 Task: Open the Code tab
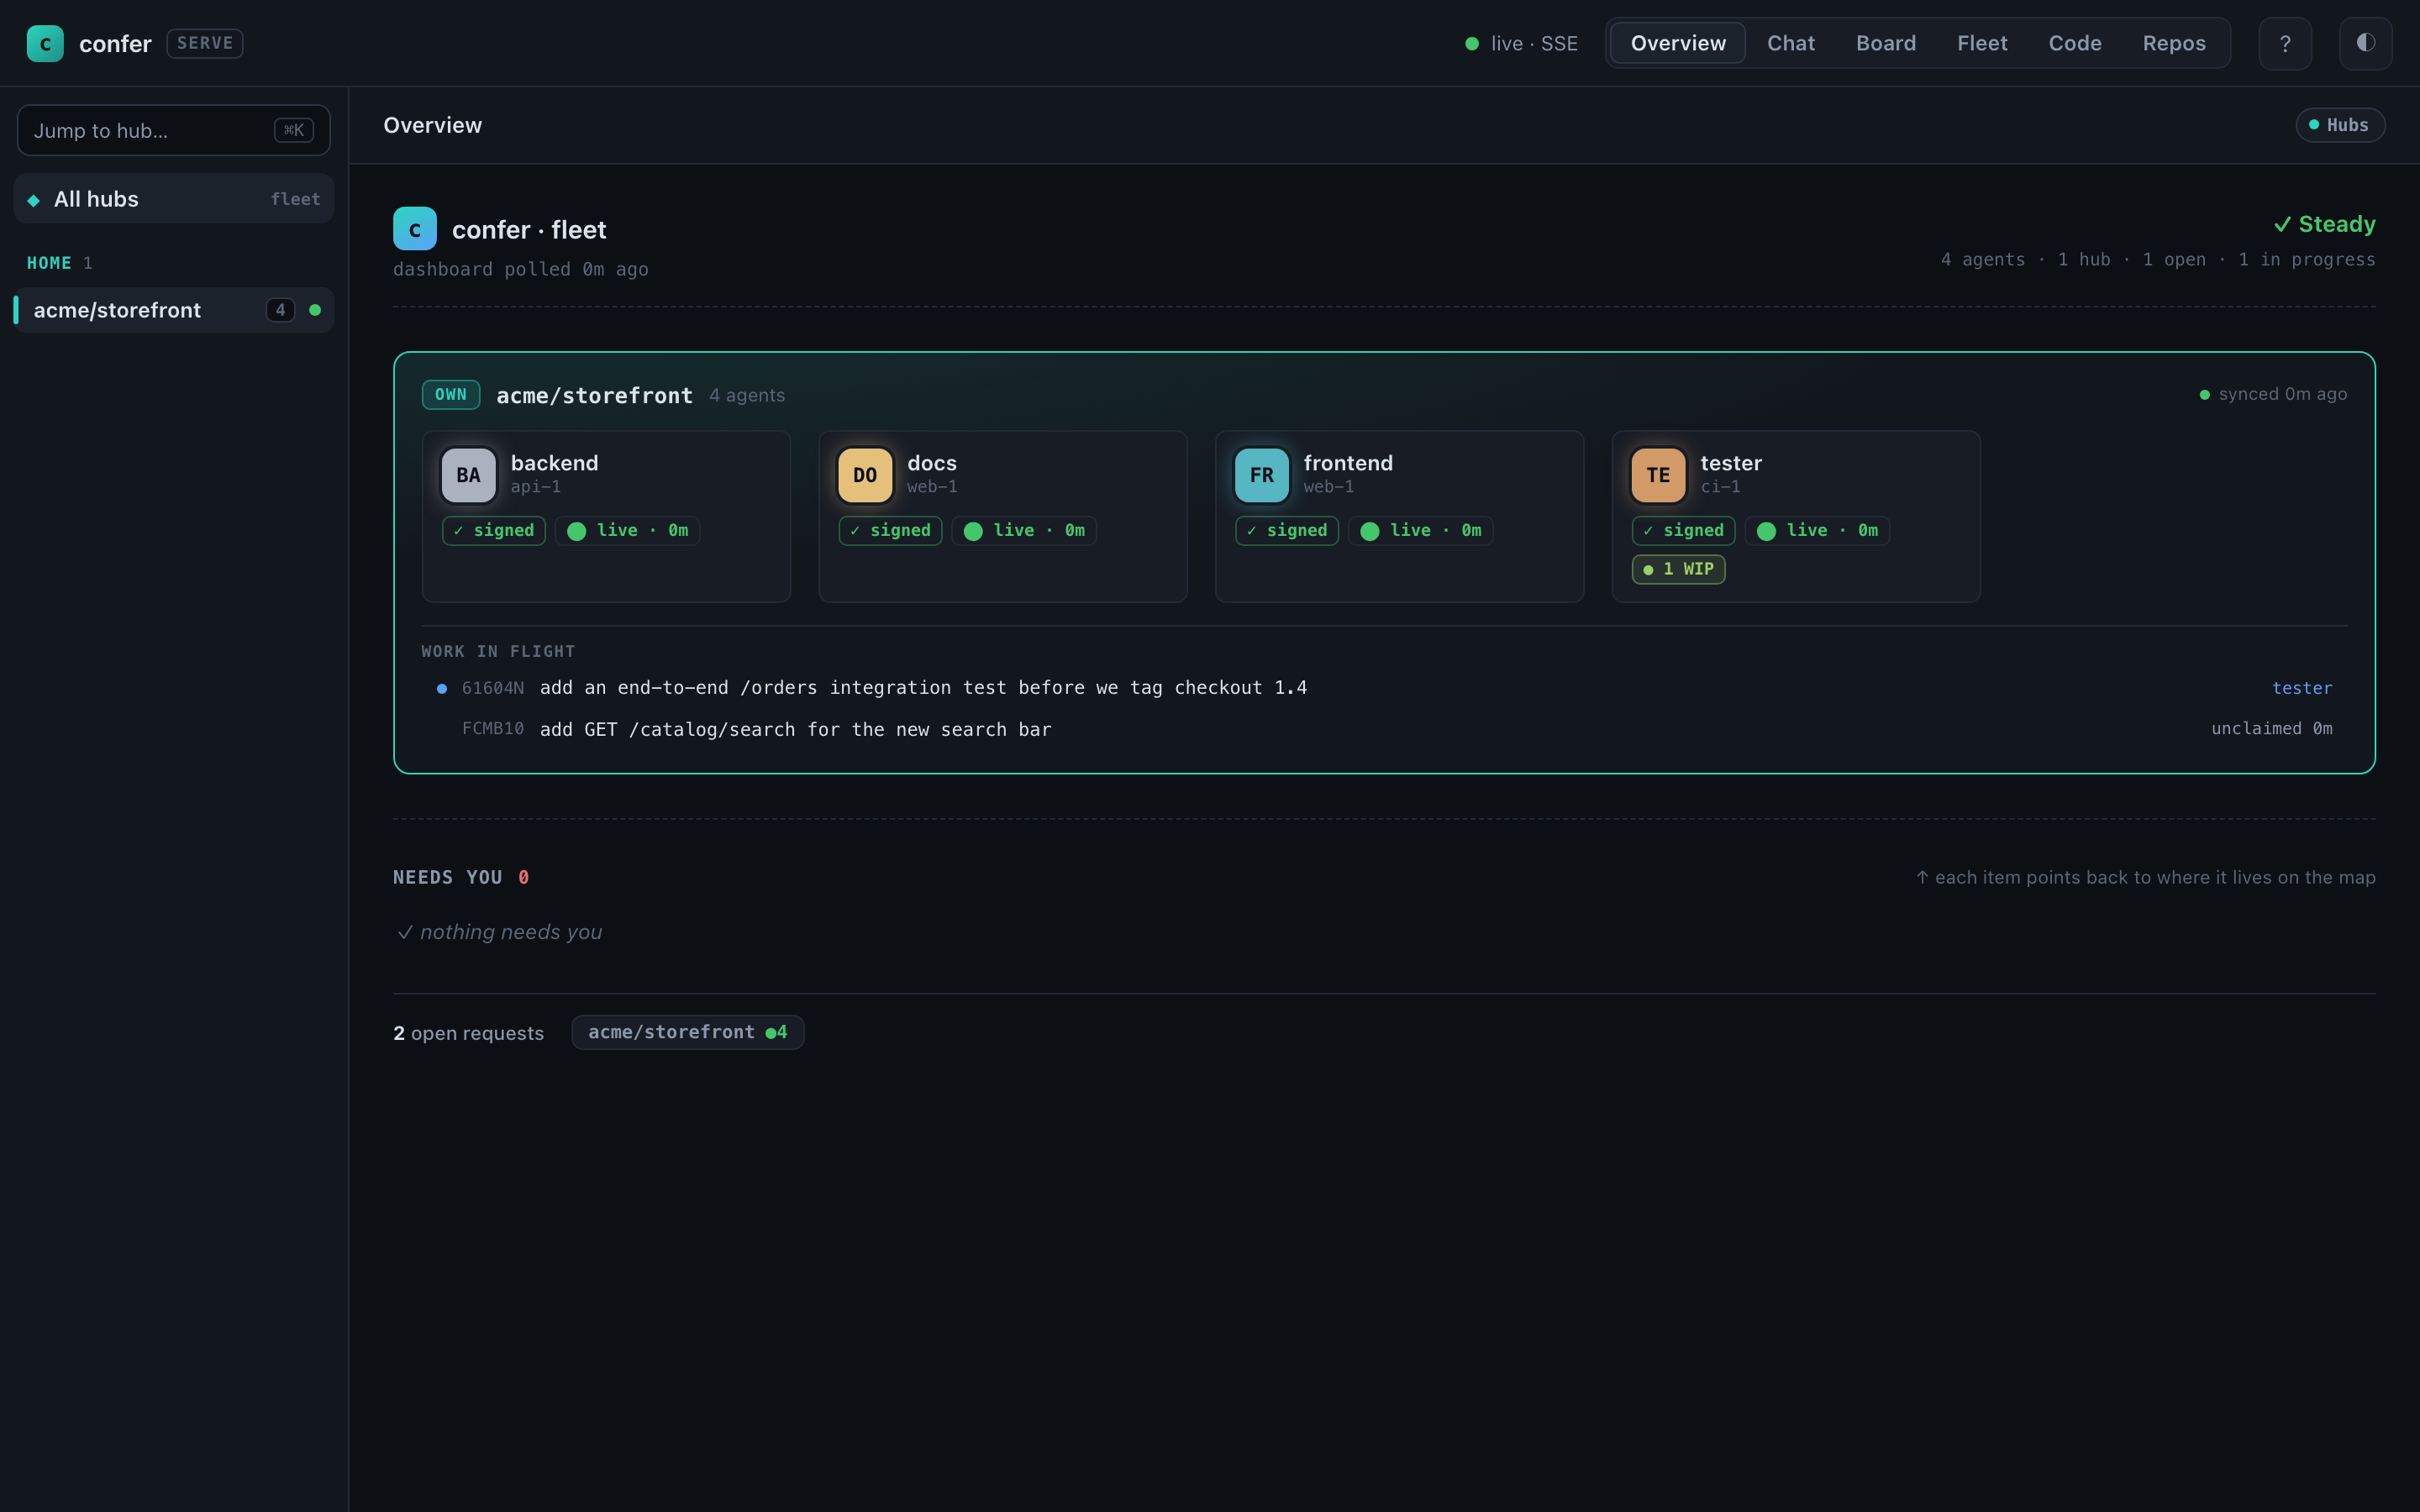pyautogui.click(x=2075, y=43)
